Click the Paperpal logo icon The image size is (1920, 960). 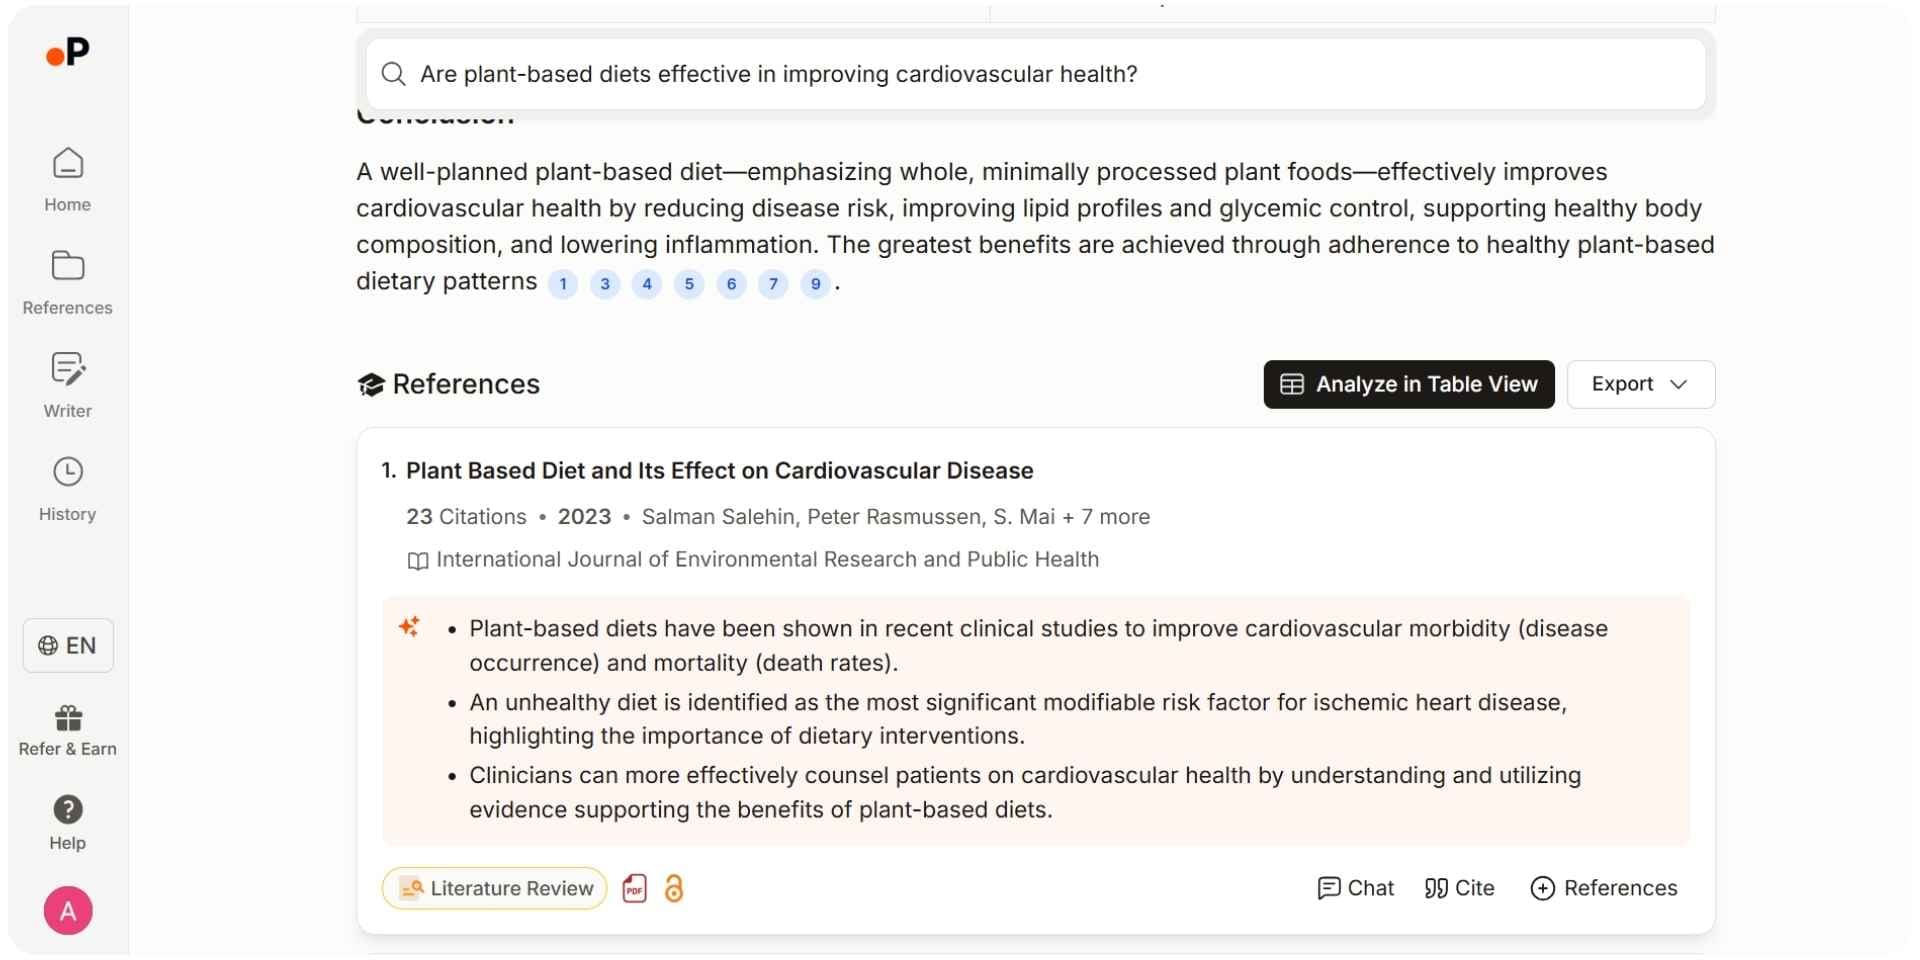click(68, 52)
